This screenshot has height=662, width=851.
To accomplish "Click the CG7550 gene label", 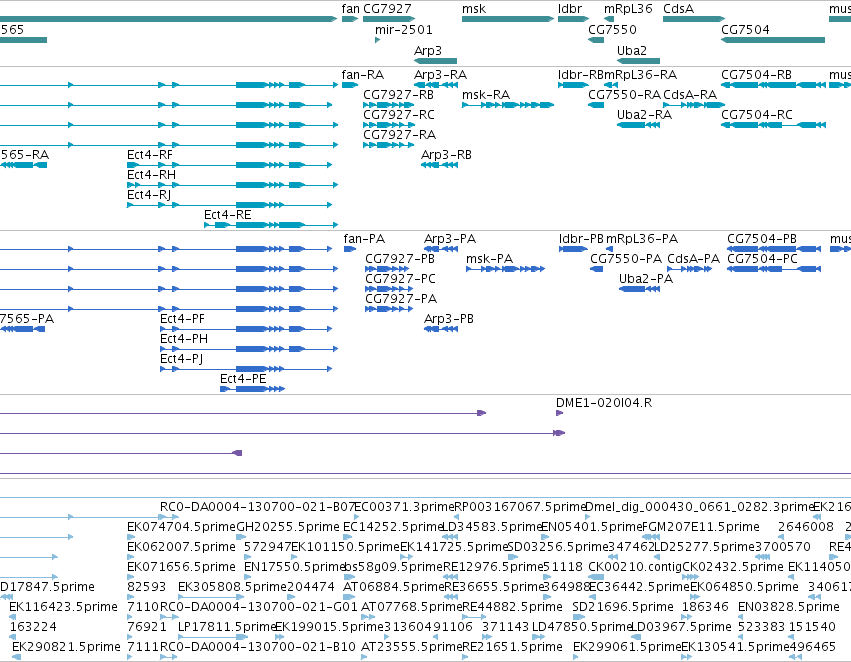I will point(612,29).
